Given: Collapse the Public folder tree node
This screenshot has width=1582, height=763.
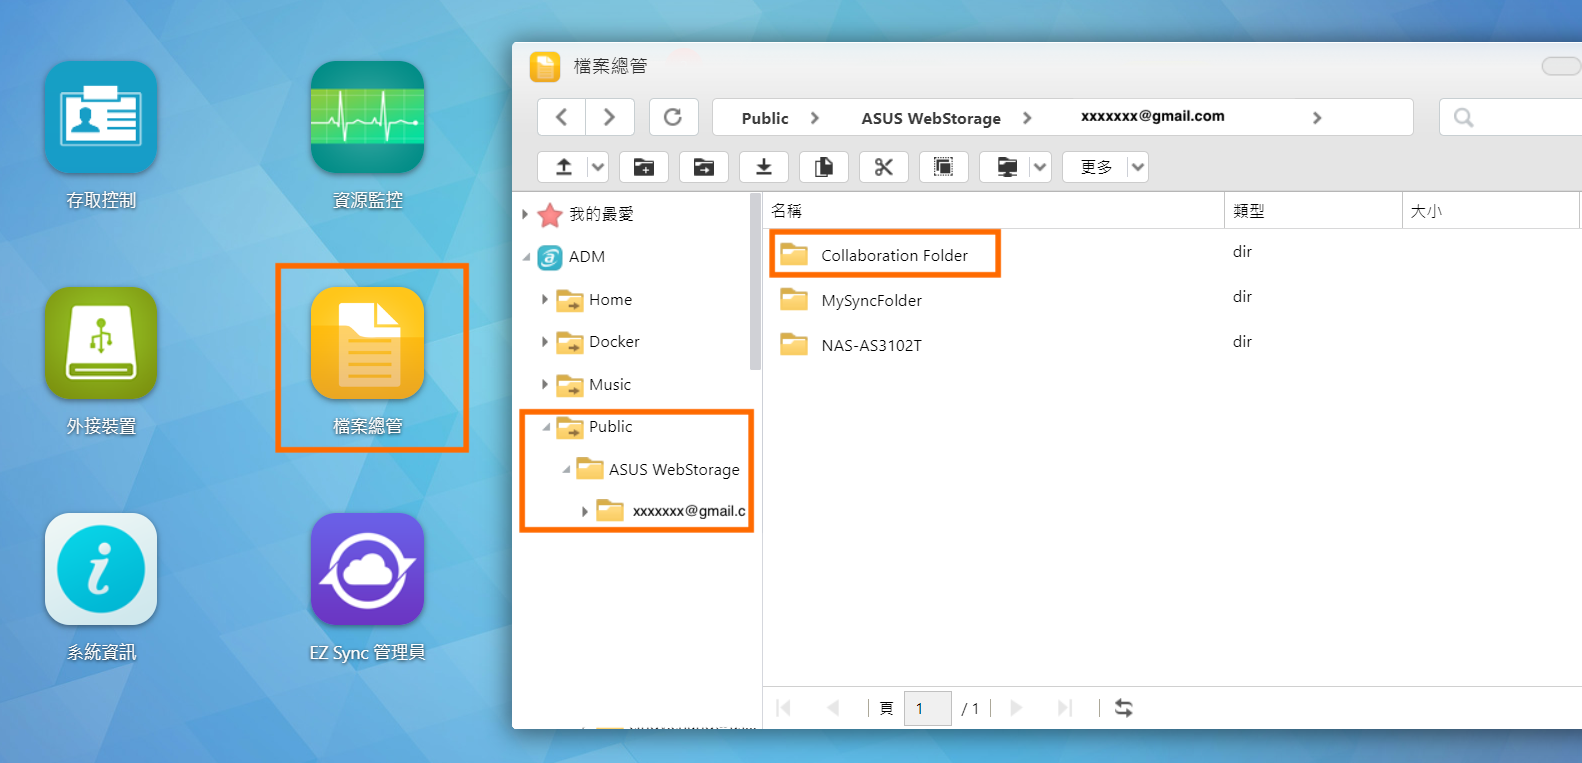Looking at the screenshot, I should (546, 427).
